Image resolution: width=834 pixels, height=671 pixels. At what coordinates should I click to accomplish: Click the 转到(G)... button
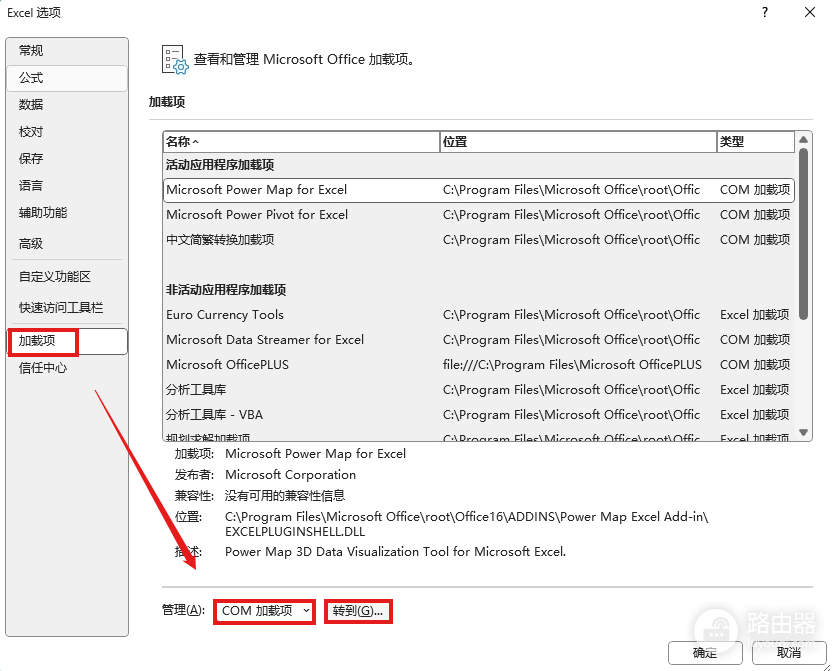click(358, 611)
